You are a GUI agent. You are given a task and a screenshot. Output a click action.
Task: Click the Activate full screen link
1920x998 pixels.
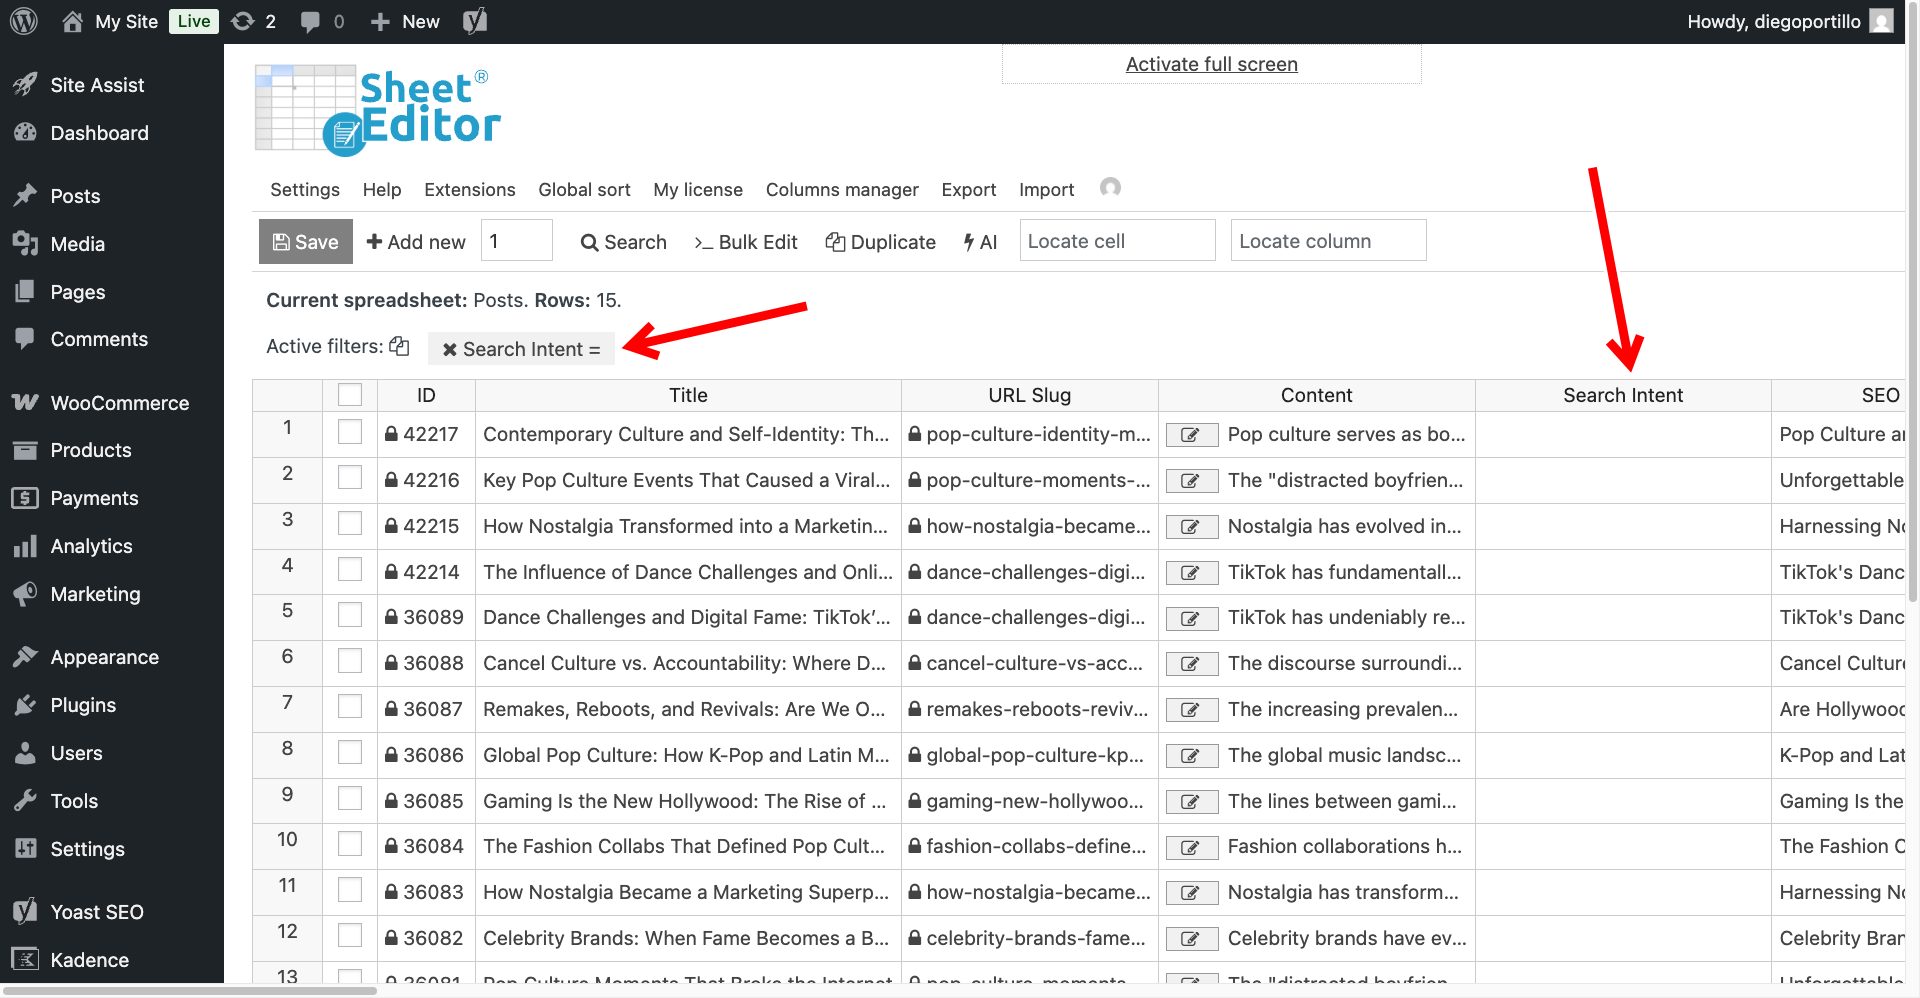point(1211,63)
